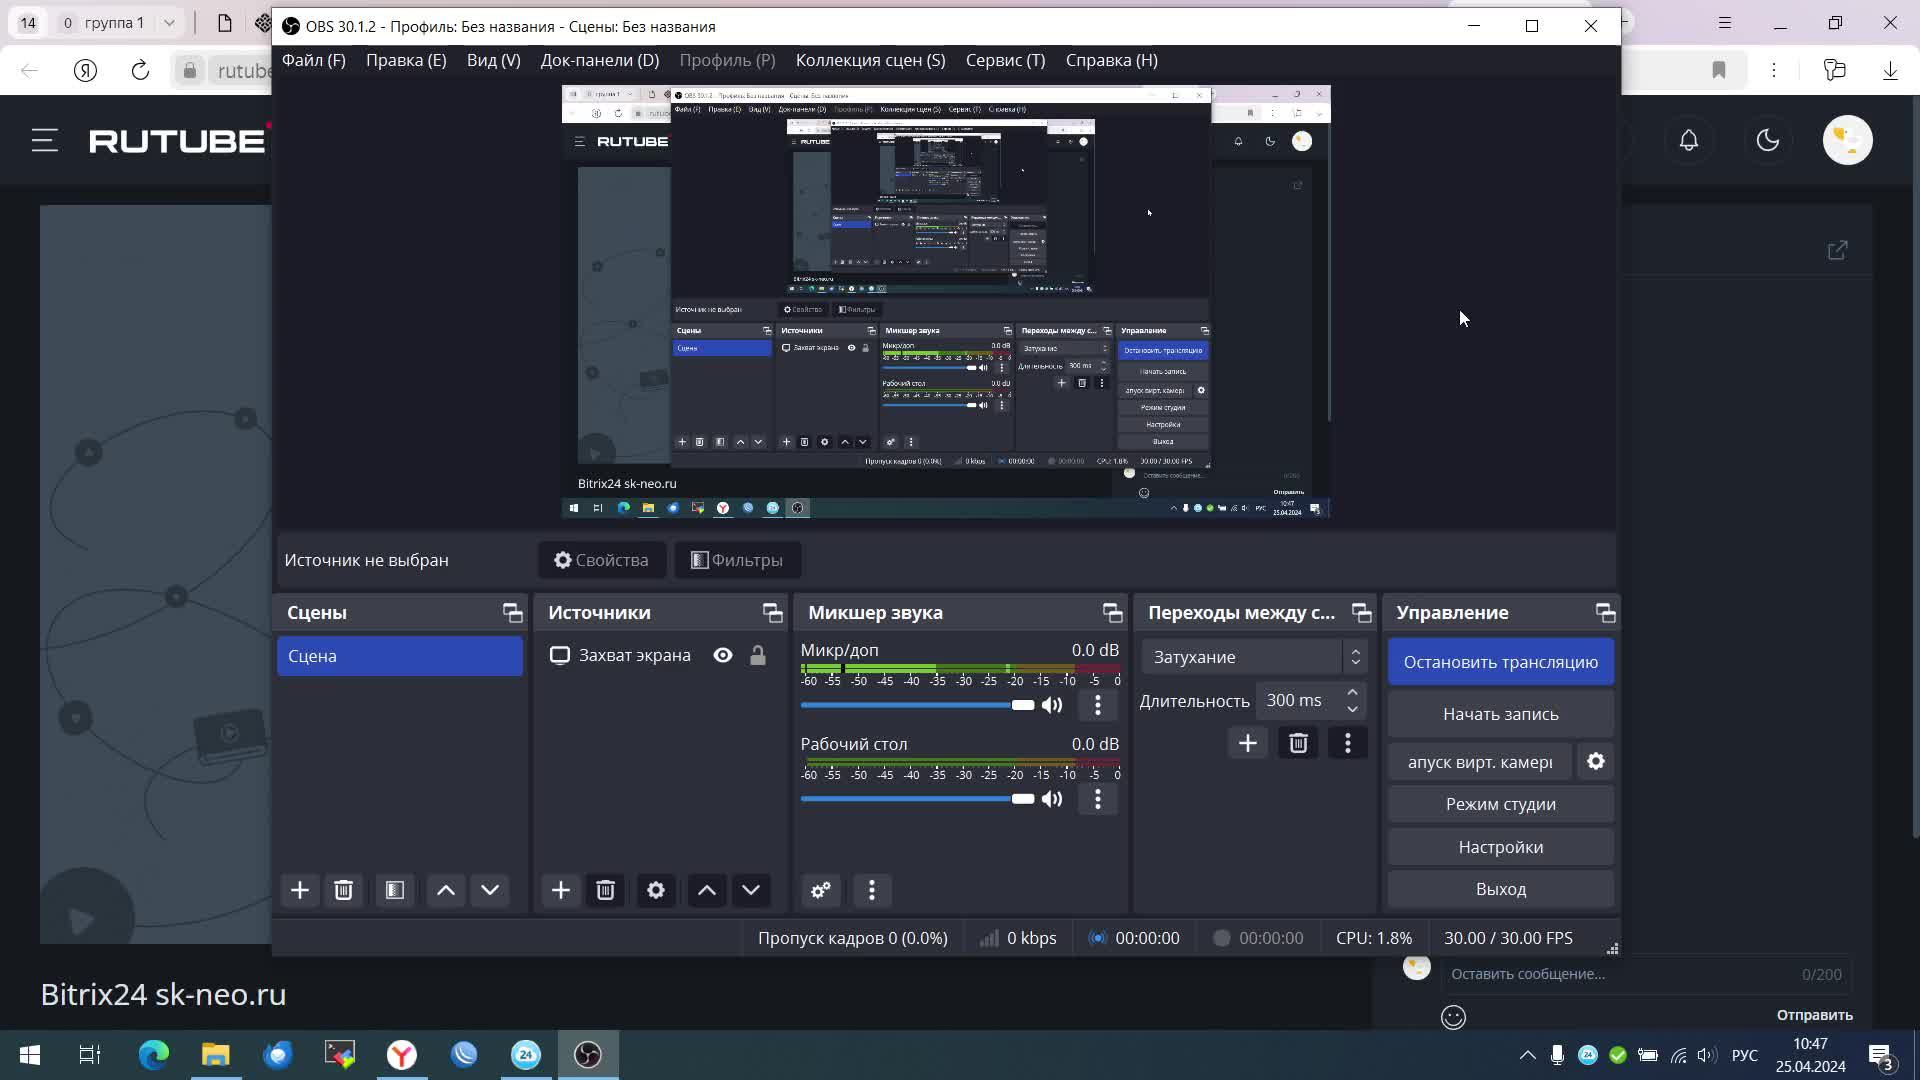This screenshot has width=1920, height=1080.
Task: Open Микр/доп options three-dot menu
Action: coord(1097,705)
